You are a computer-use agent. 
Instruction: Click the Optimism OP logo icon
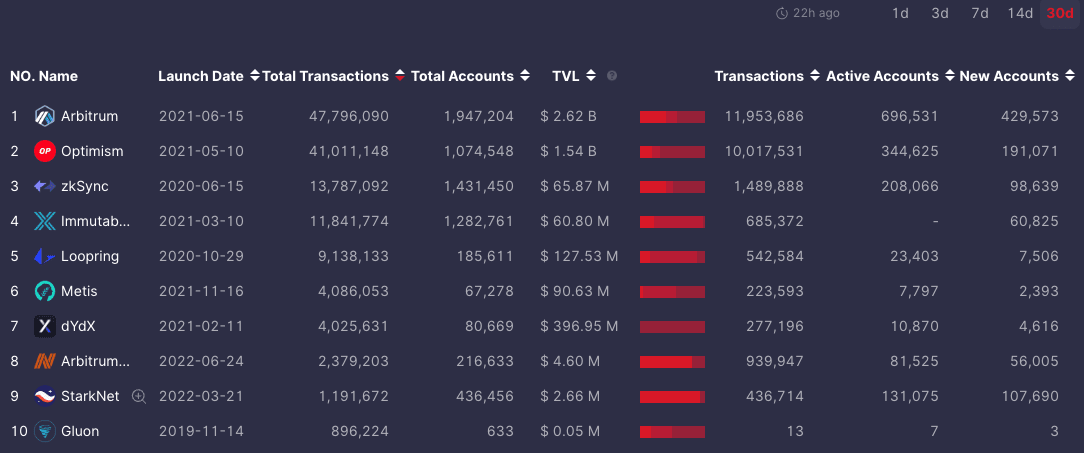coord(45,151)
